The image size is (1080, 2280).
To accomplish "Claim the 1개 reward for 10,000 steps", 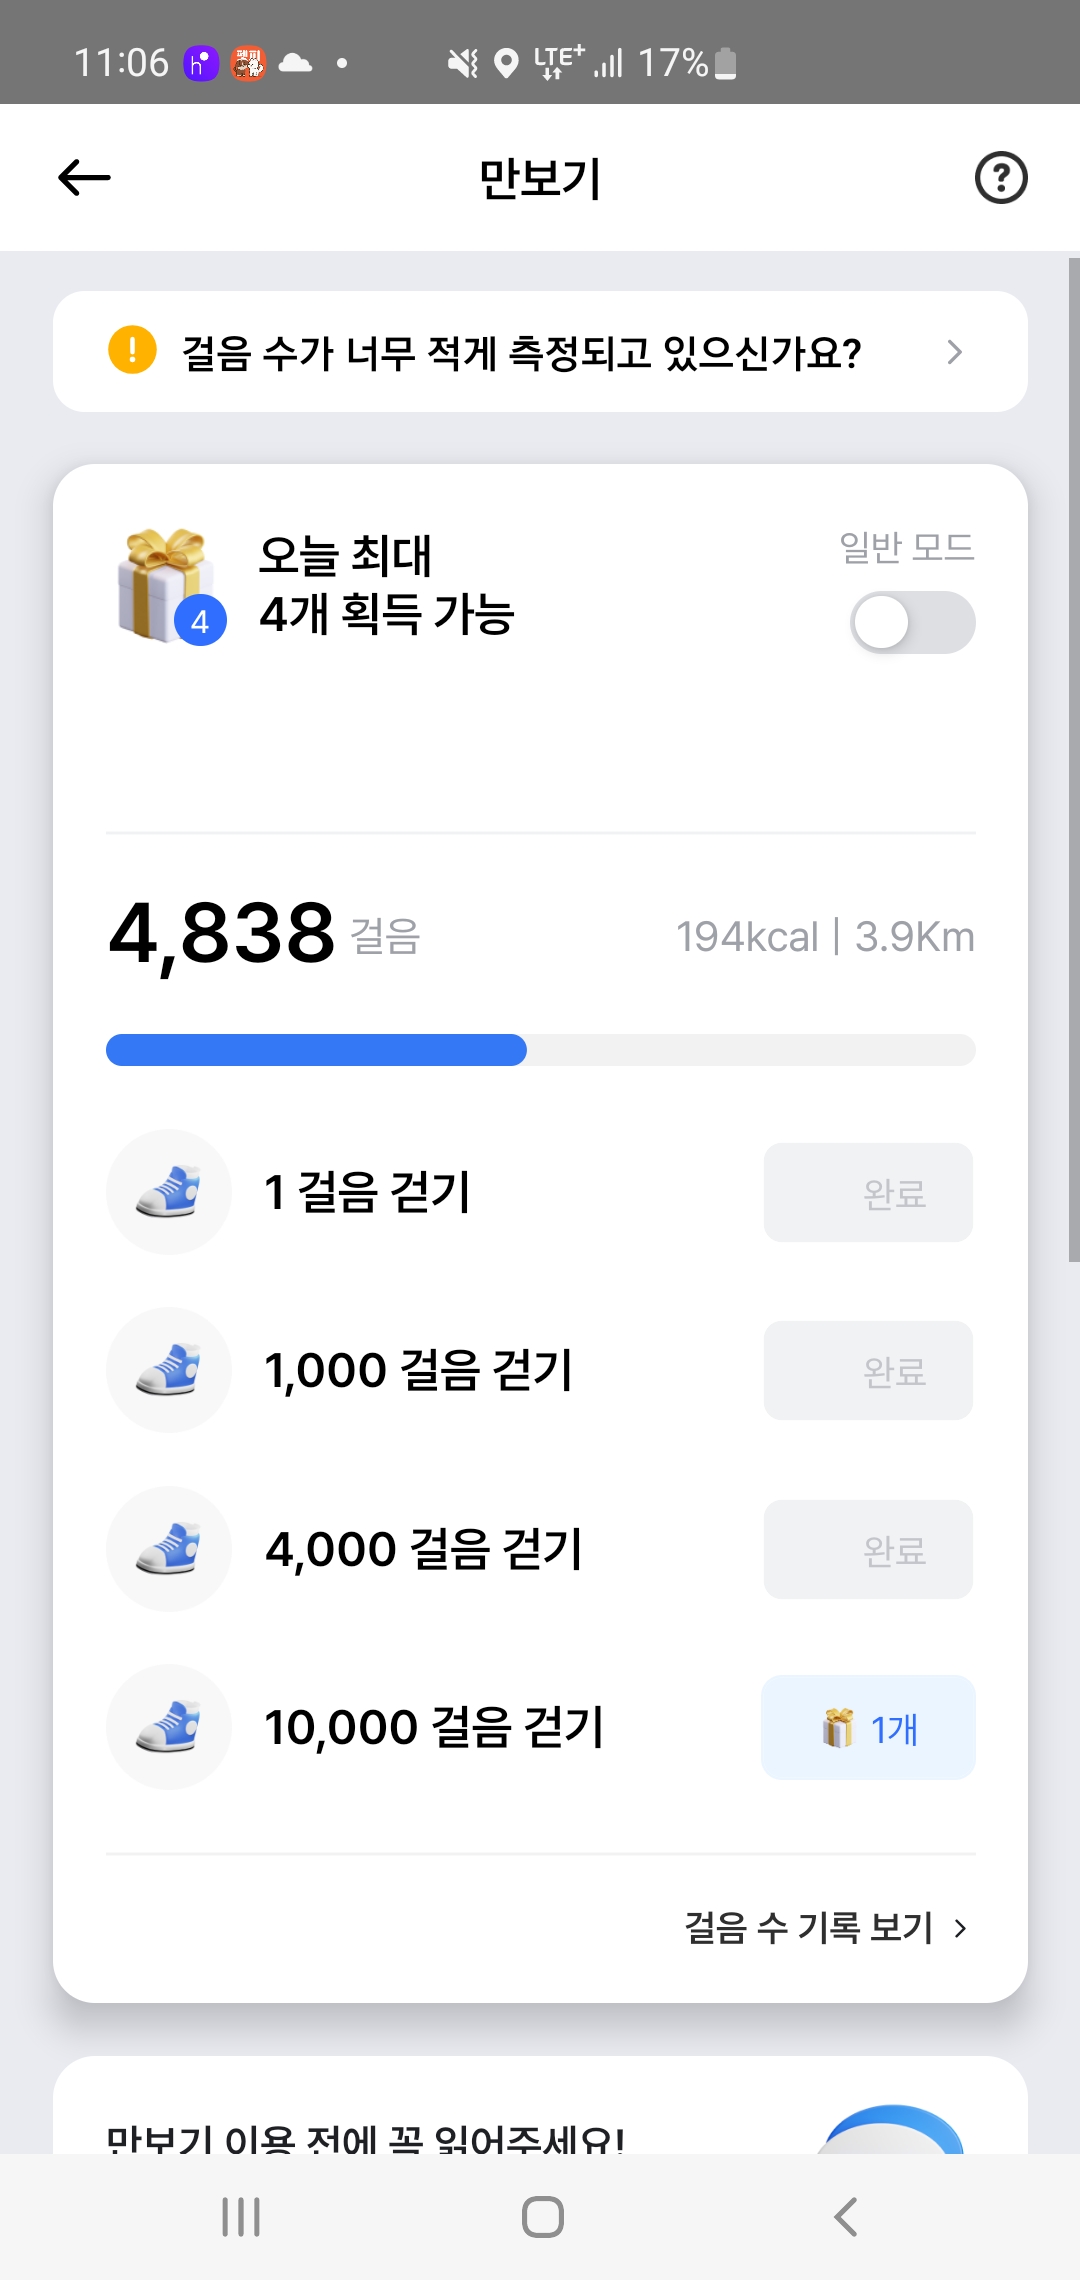I will coord(868,1728).
